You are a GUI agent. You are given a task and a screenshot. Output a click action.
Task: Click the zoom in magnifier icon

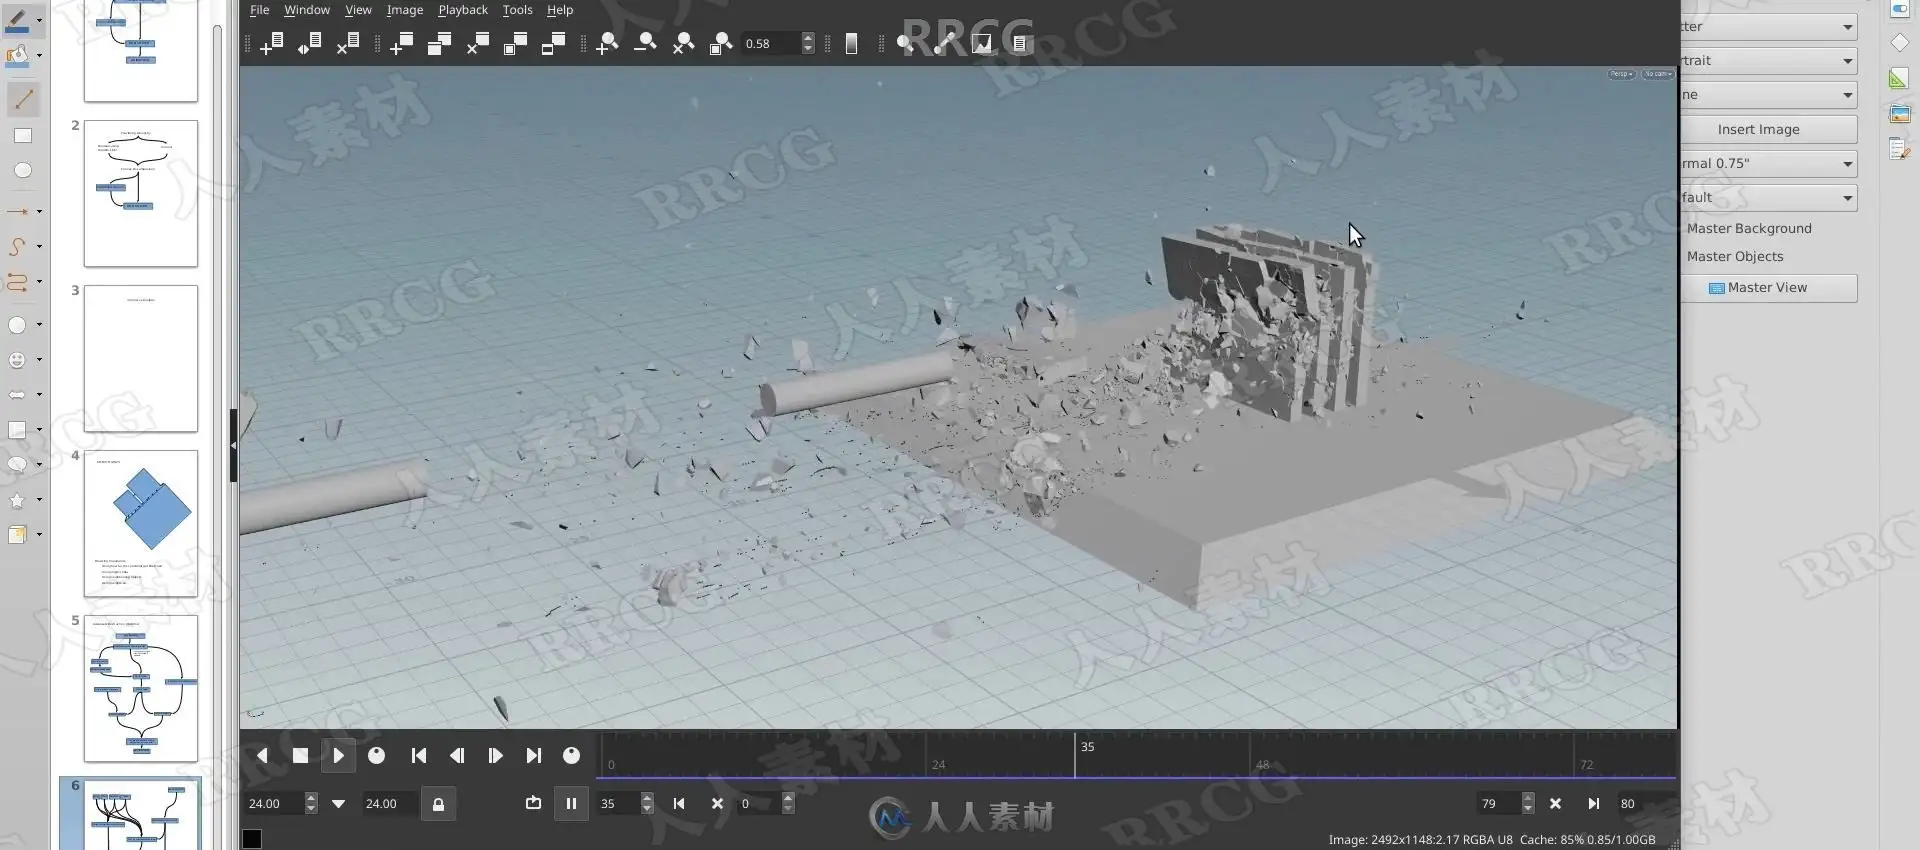pyautogui.click(x=607, y=43)
